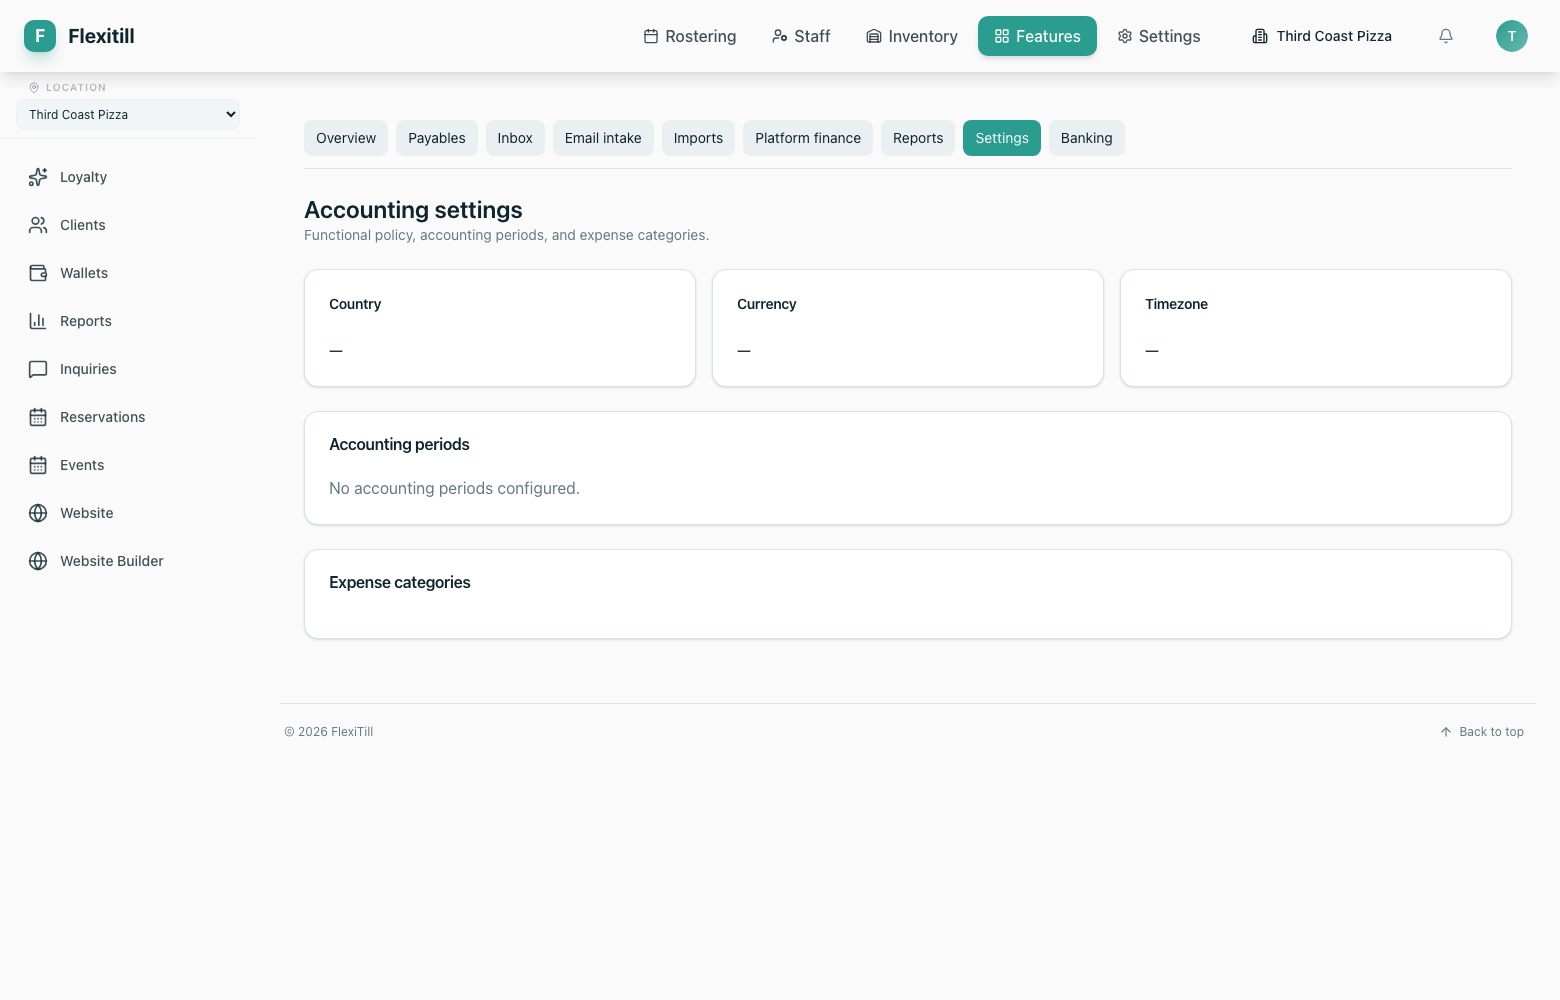Click the Back to top link
Image resolution: width=1560 pixels, height=1000 pixels.
pos(1482,732)
